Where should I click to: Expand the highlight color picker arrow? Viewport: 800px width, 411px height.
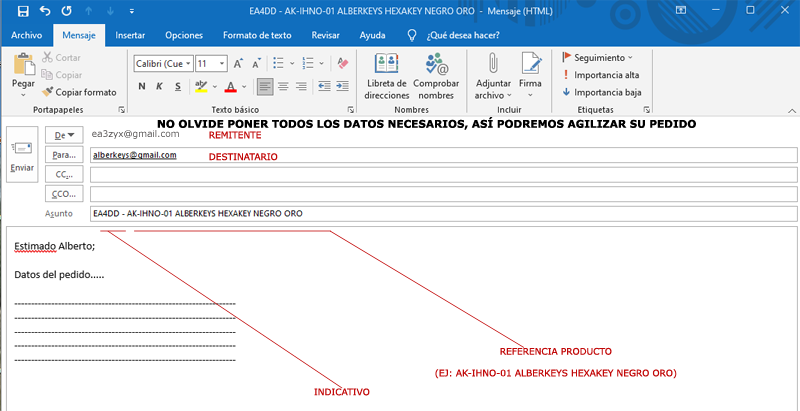[x=215, y=87]
